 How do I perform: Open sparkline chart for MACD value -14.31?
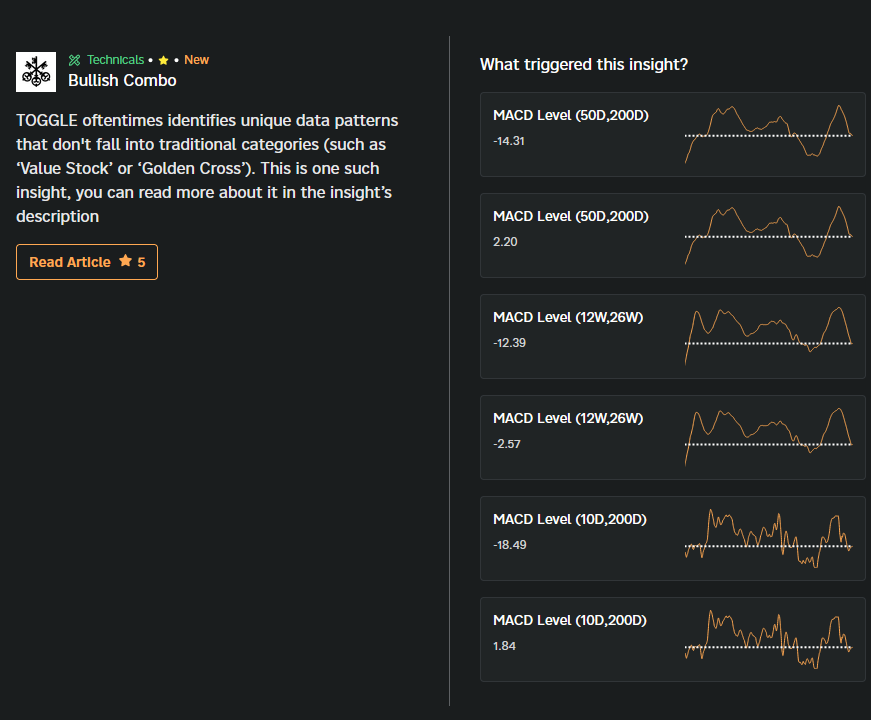[768, 134]
